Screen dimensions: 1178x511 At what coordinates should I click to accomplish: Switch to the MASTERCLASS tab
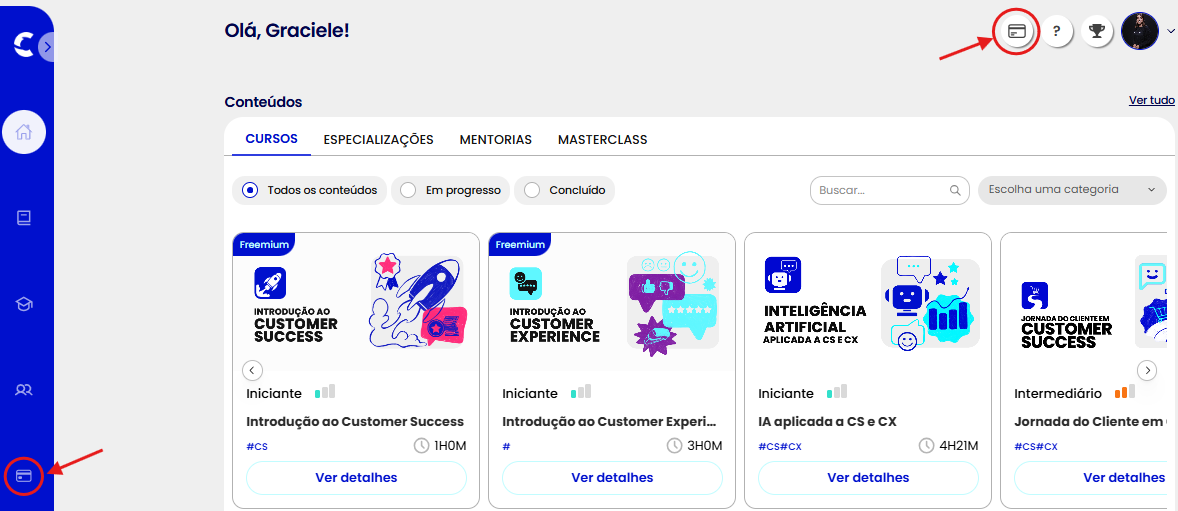(x=603, y=140)
